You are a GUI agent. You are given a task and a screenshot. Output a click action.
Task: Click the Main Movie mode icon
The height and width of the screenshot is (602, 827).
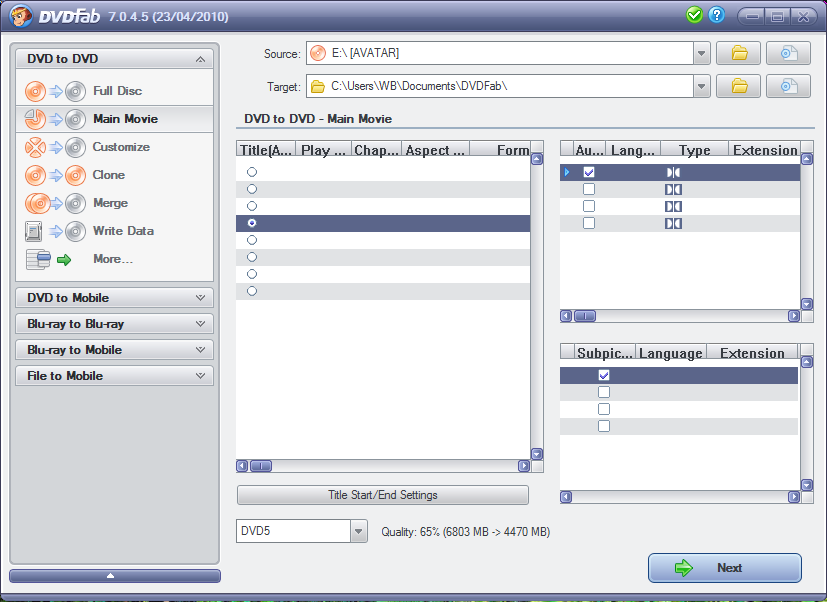click(x=55, y=119)
